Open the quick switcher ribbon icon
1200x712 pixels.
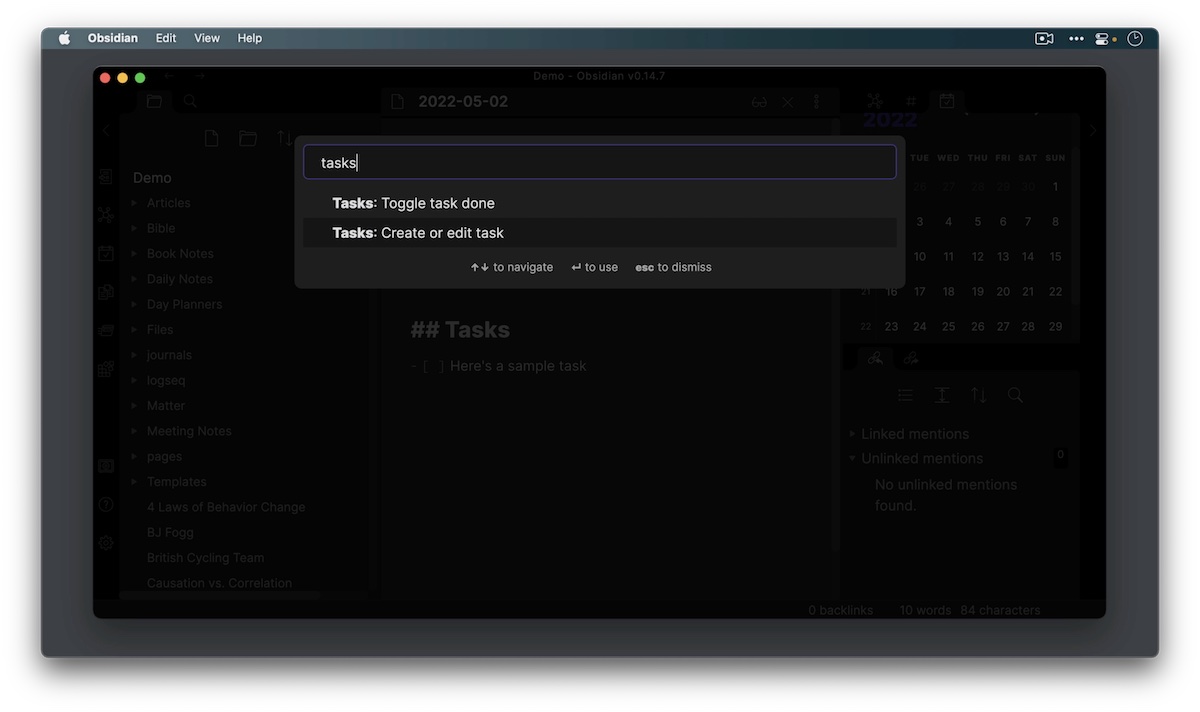[106, 176]
